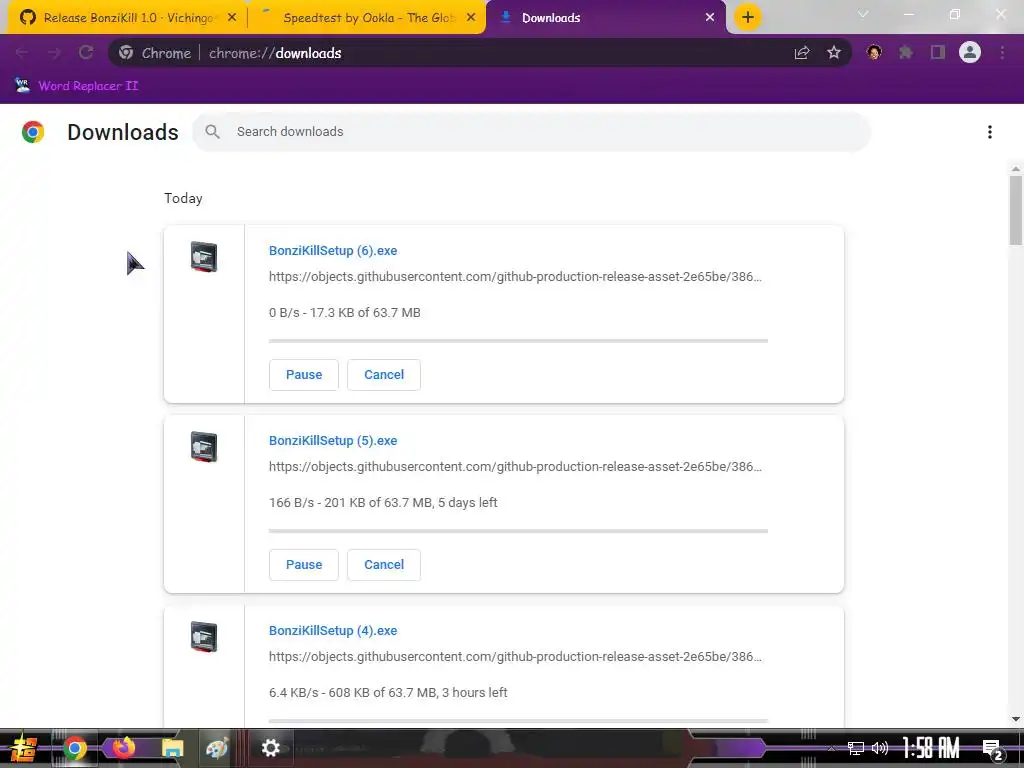The width and height of the screenshot is (1024, 768).
Task: Click the BonziKillSetup (5).exe progress bar
Action: click(x=519, y=531)
